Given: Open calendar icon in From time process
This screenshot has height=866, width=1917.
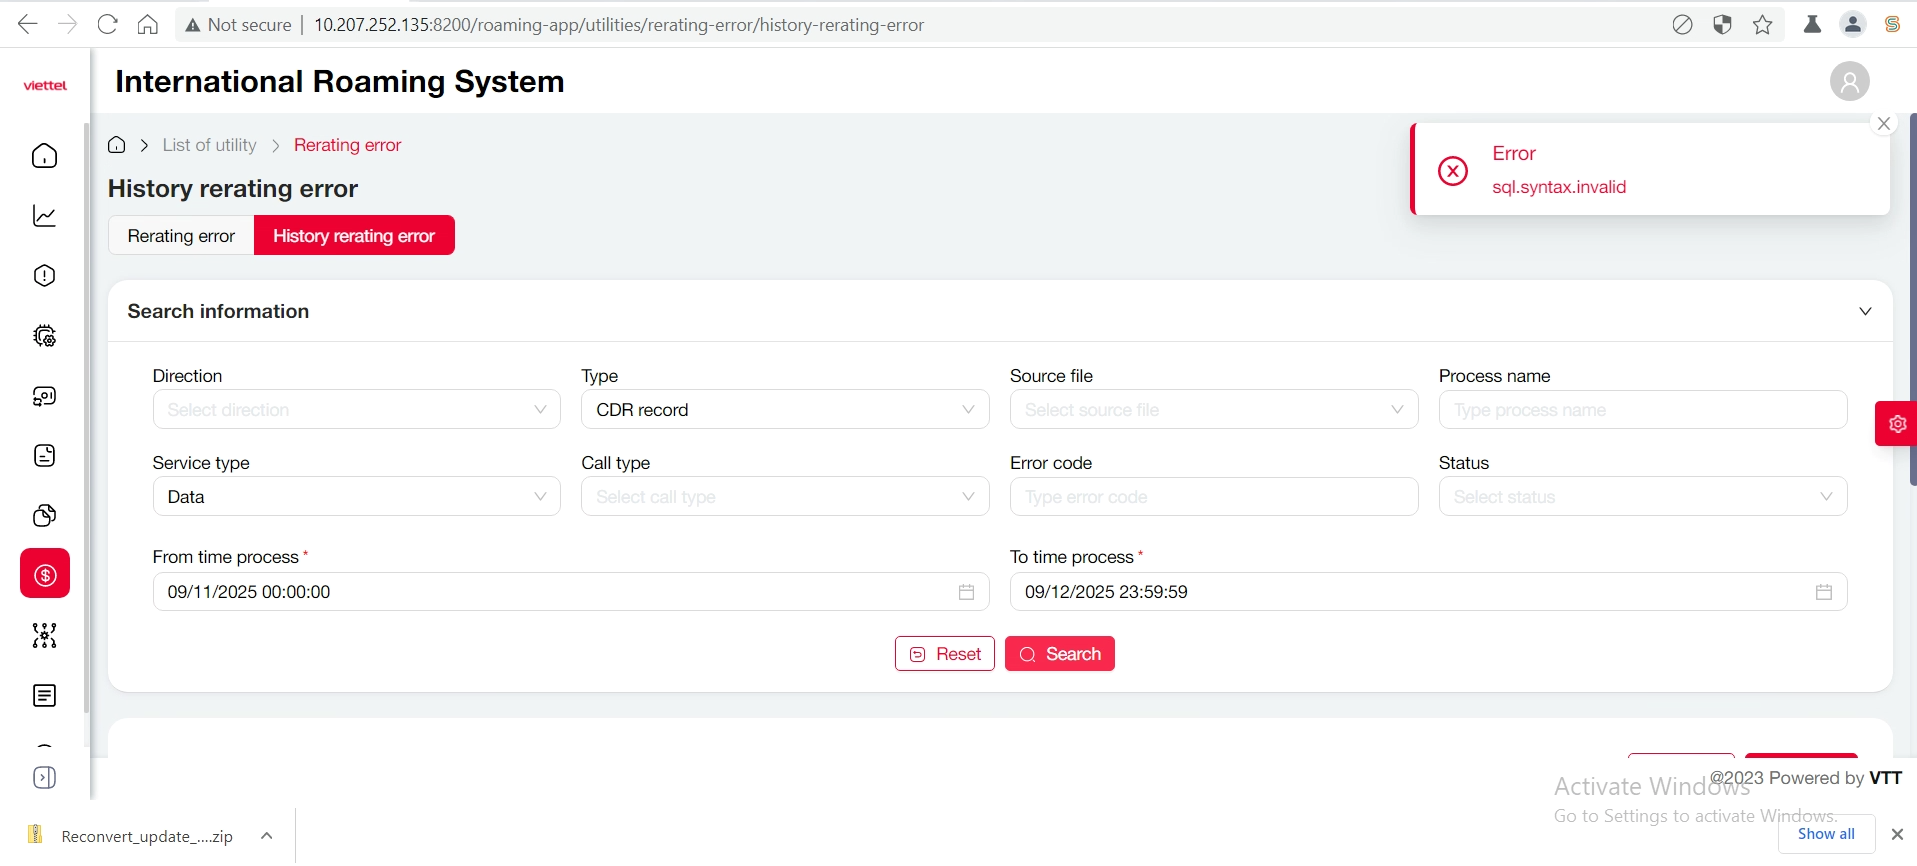Looking at the screenshot, I should coord(966,592).
